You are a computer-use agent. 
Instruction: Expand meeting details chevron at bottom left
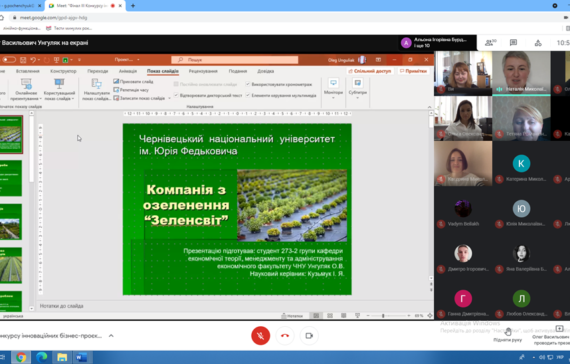(111, 336)
